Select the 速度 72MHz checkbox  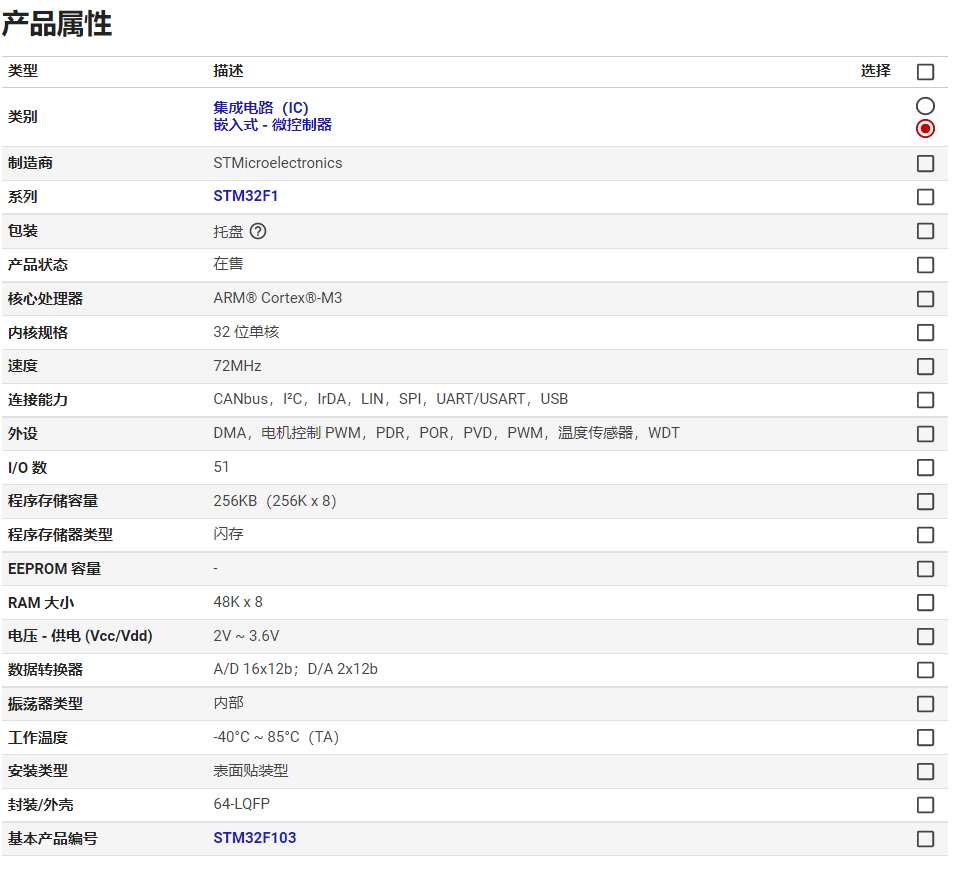point(925,367)
